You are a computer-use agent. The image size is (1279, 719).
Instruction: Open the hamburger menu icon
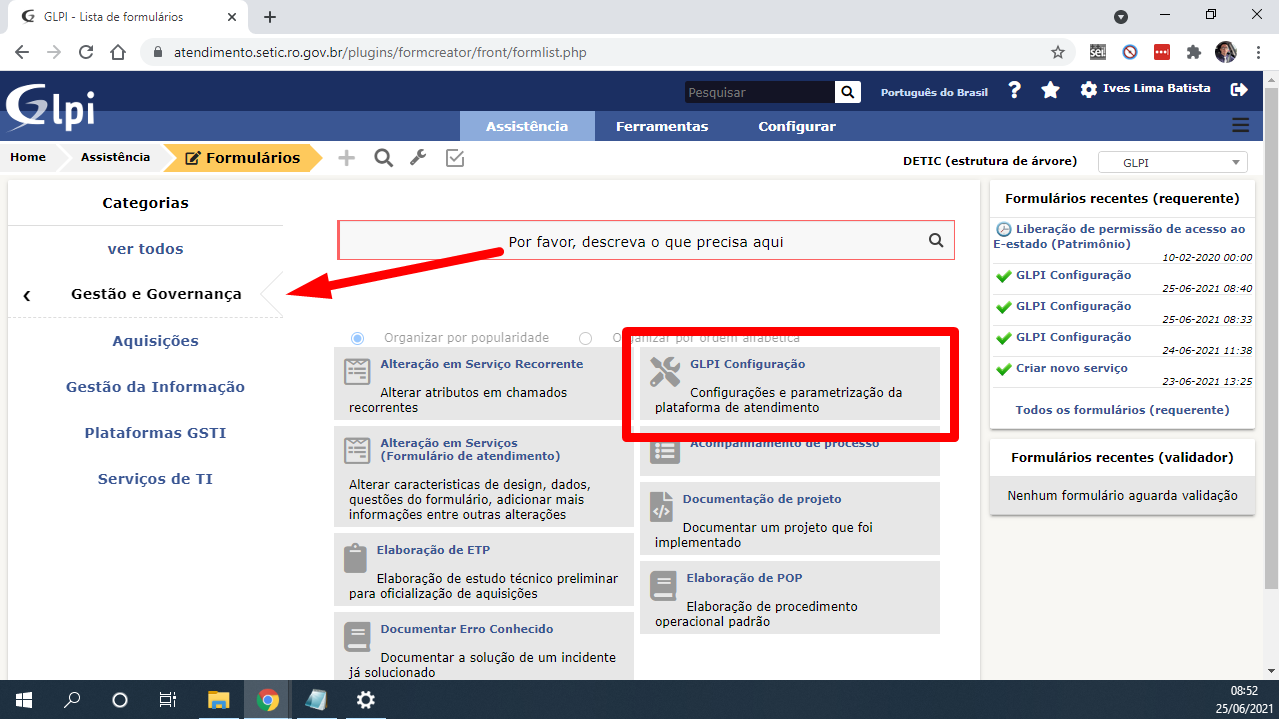tap(1241, 125)
